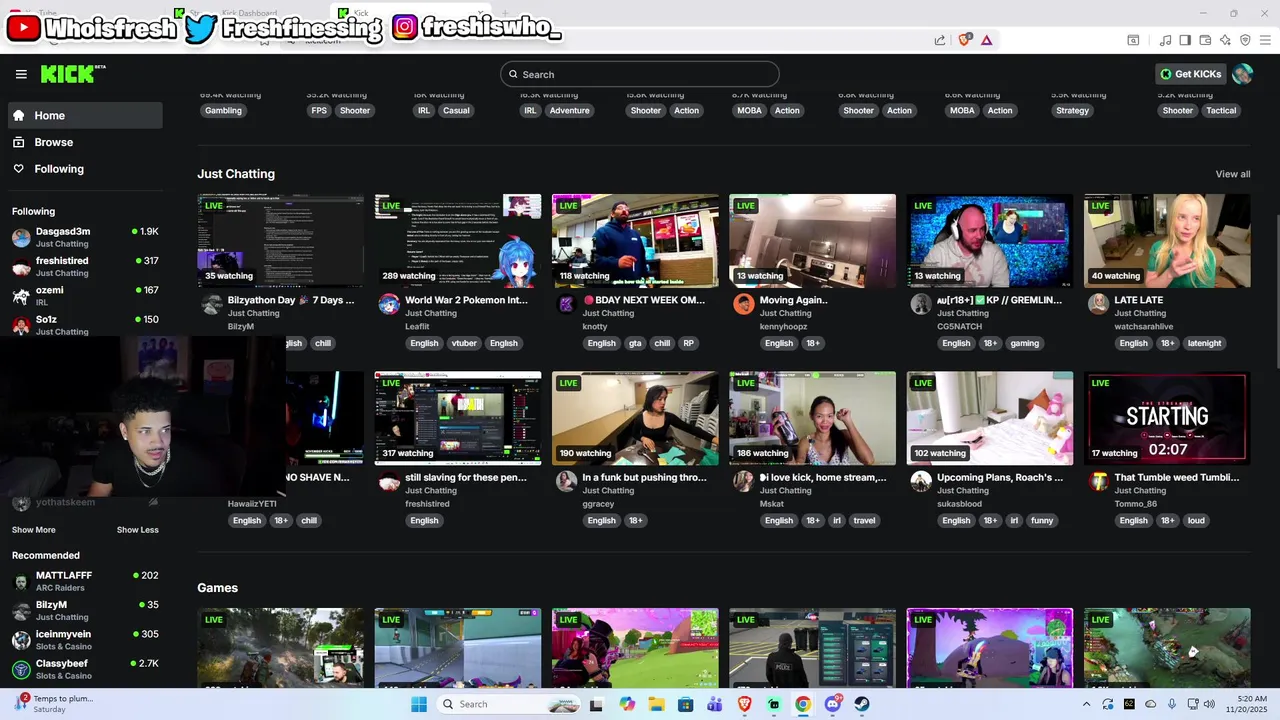Open In a funk stream thumbnail

(635, 418)
